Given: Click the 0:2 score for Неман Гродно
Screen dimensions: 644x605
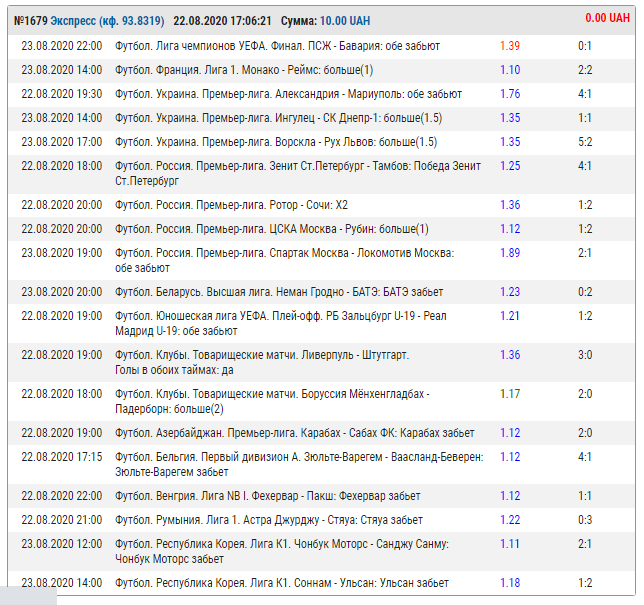Looking at the screenshot, I should tap(585, 292).
